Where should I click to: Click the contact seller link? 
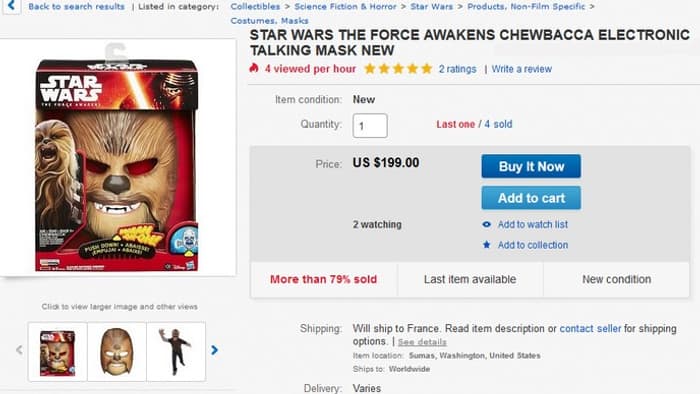(x=590, y=329)
